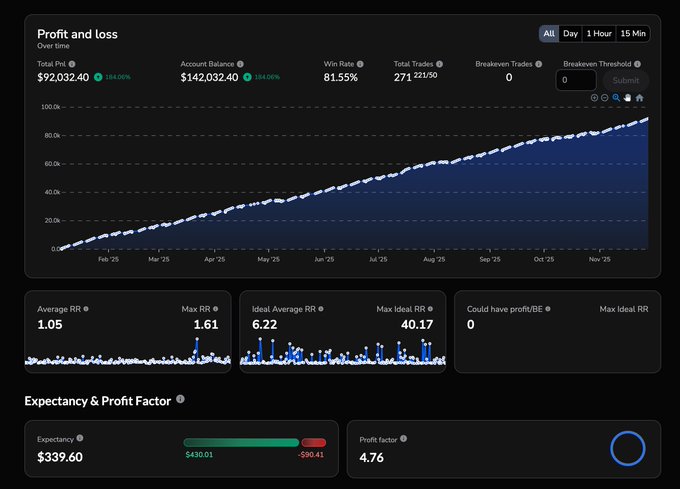Click the $430.01 average win amount
Screen dimensions: 680x489
(x=199, y=455)
